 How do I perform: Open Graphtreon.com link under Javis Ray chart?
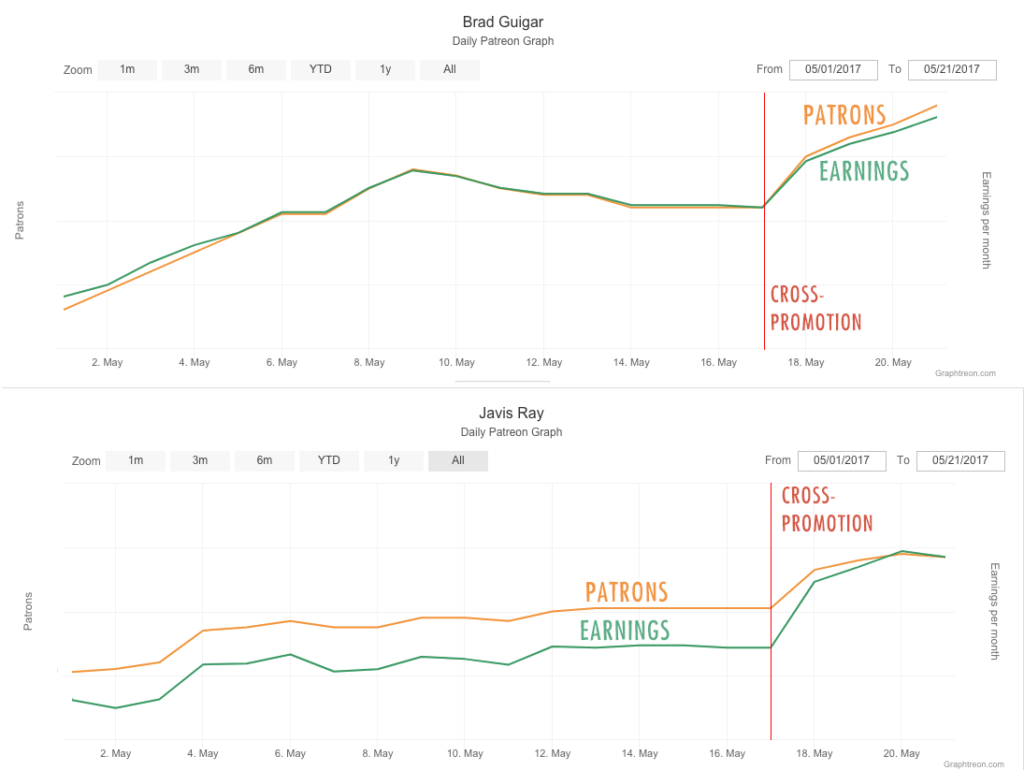973,764
